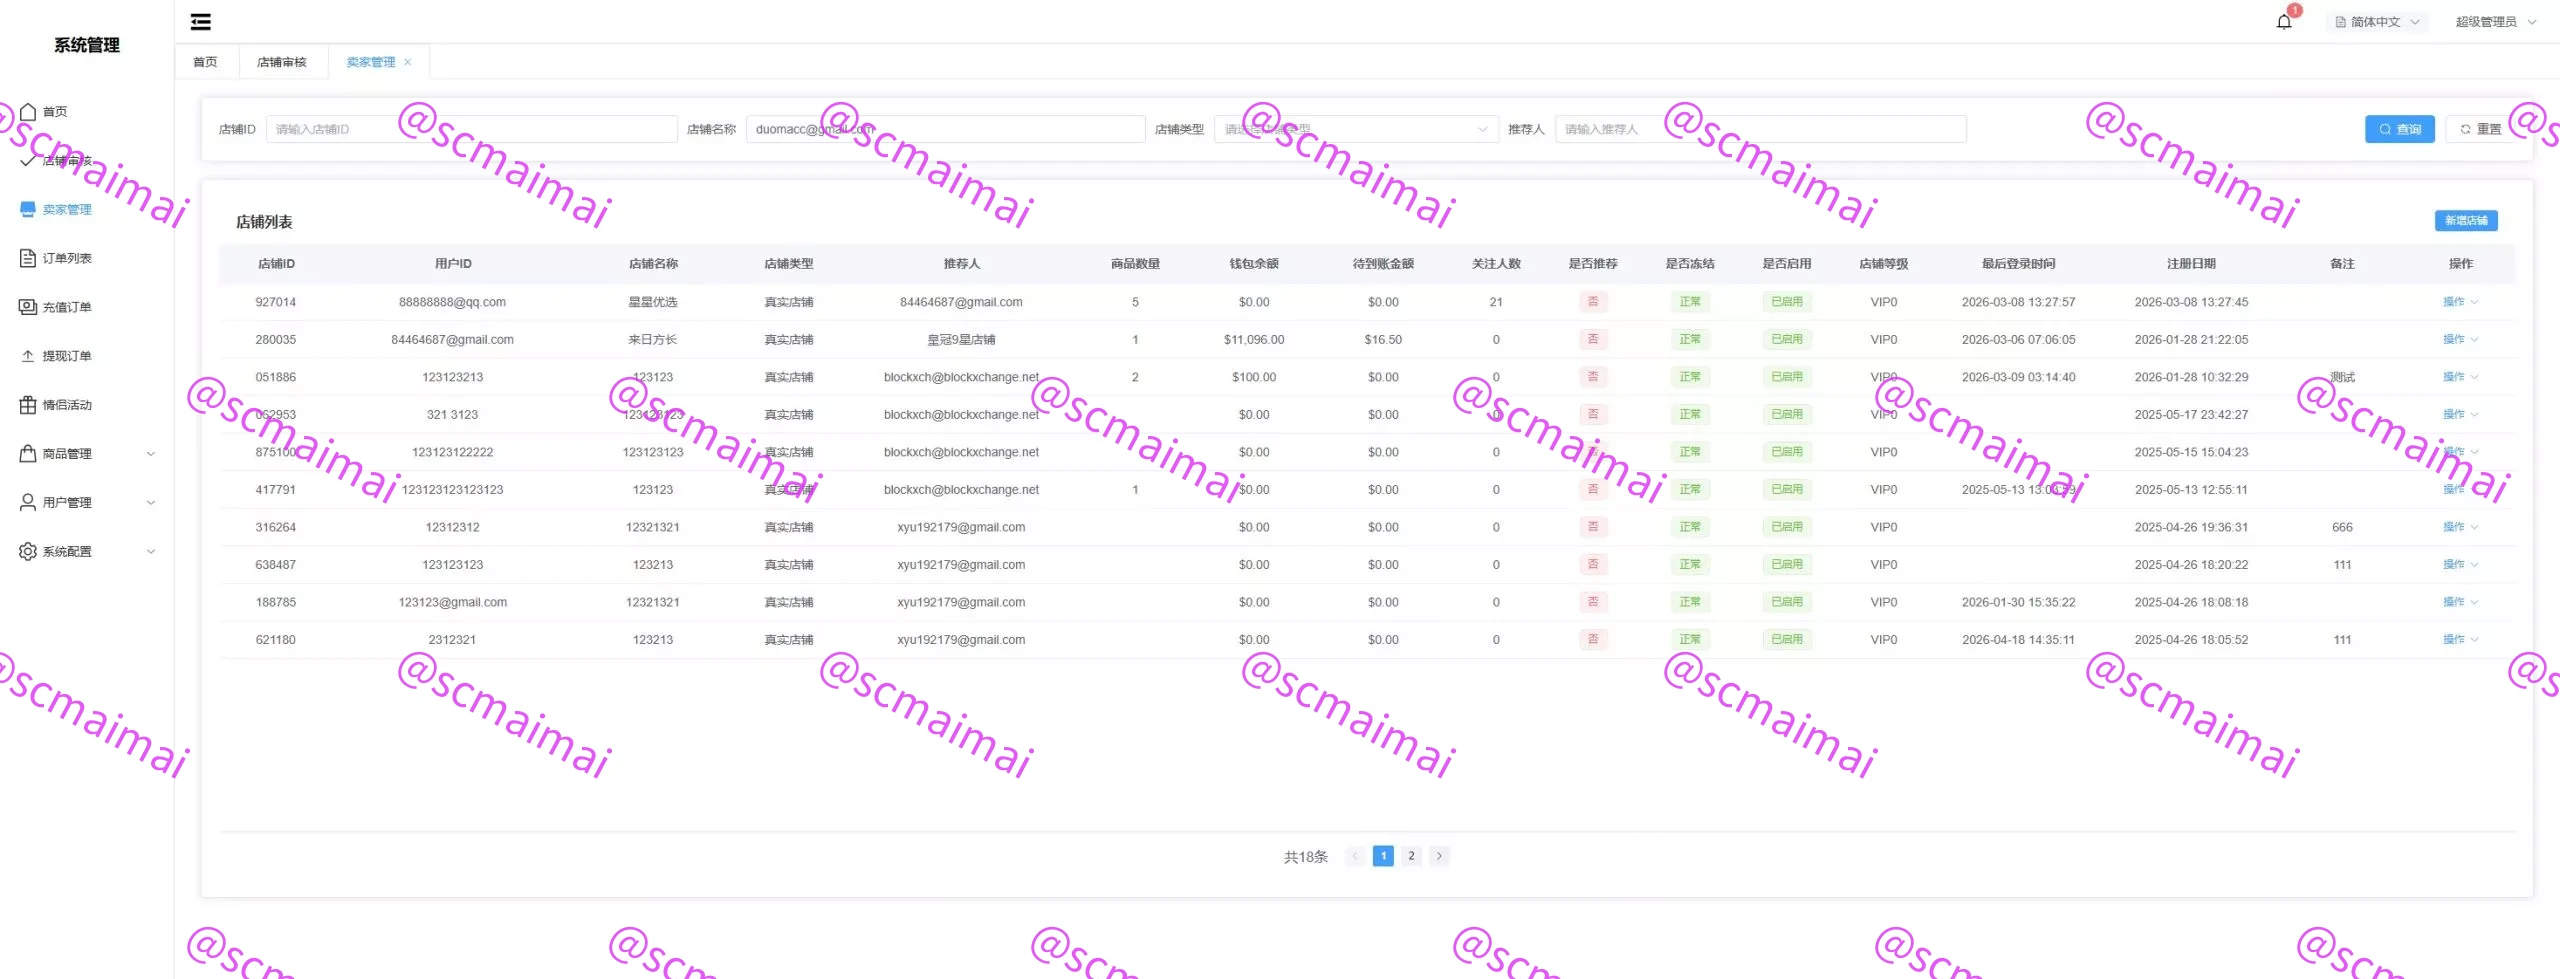Click store name 来日方长
2560x979 pixels.
[653, 340]
